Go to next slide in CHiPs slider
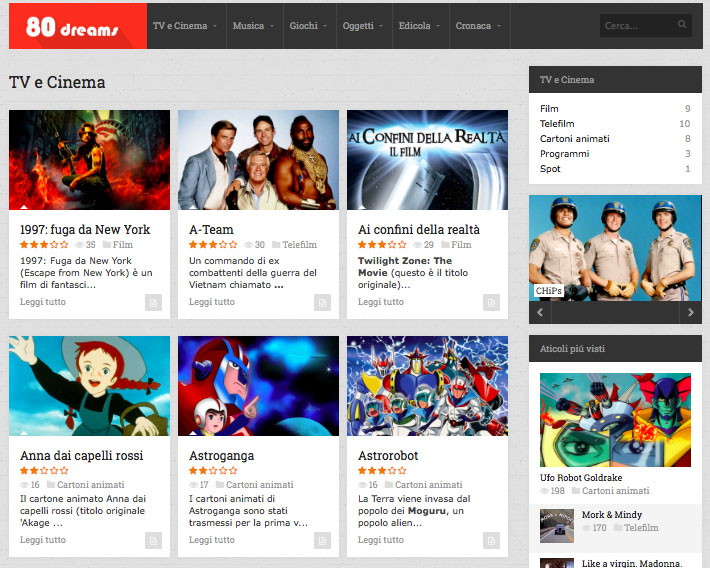Viewport: 710px width, 568px height. coord(691,312)
